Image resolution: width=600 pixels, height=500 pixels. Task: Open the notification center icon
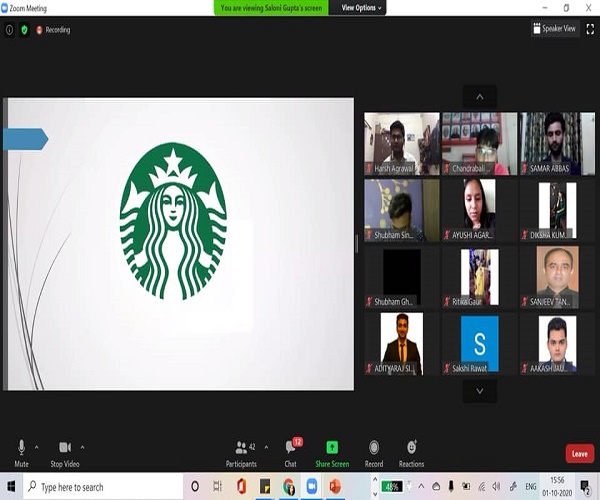pos(585,487)
